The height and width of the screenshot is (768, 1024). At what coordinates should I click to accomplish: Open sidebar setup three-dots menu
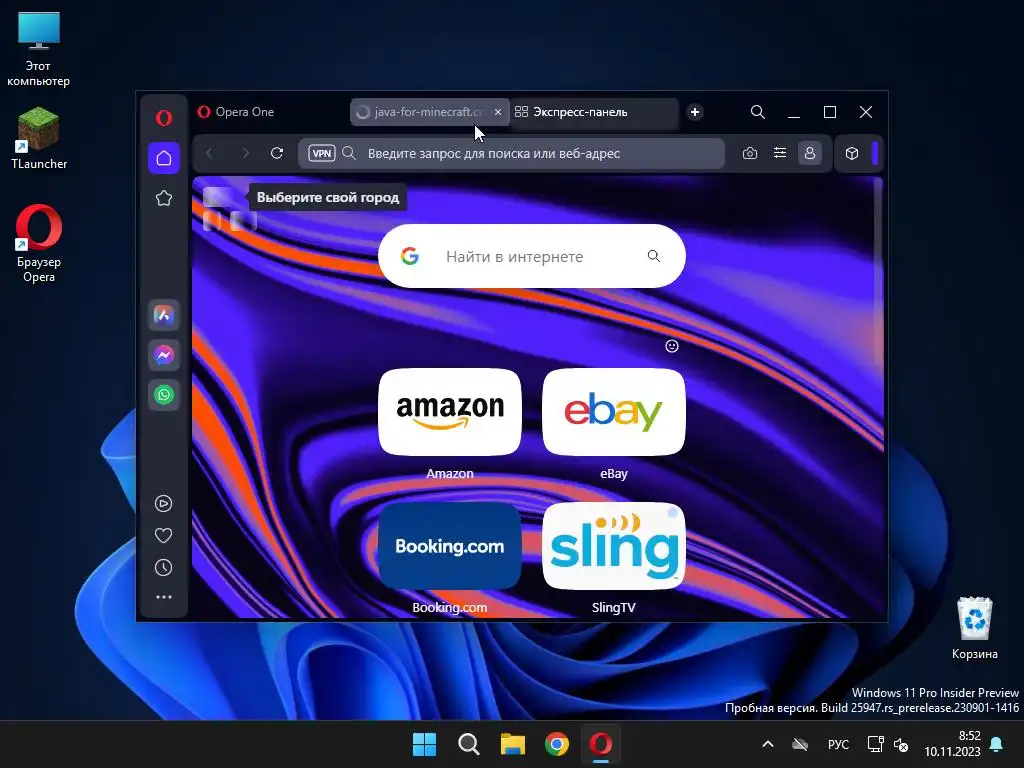(163, 597)
